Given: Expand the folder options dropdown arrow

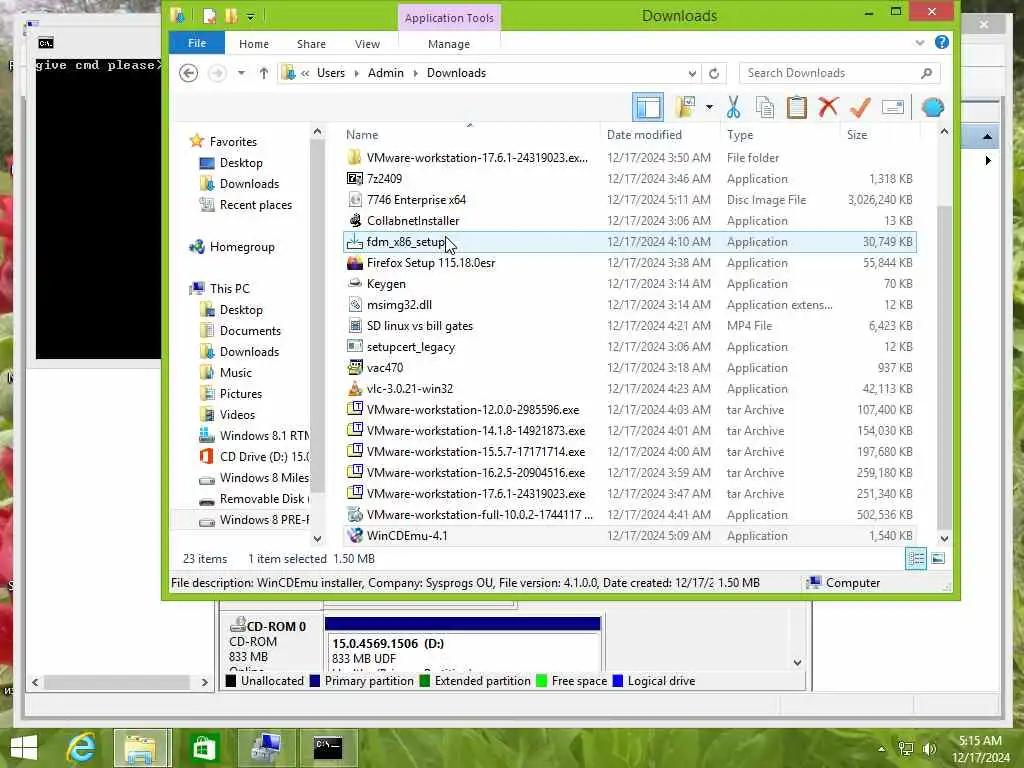Looking at the screenshot, I should (709, 107).
